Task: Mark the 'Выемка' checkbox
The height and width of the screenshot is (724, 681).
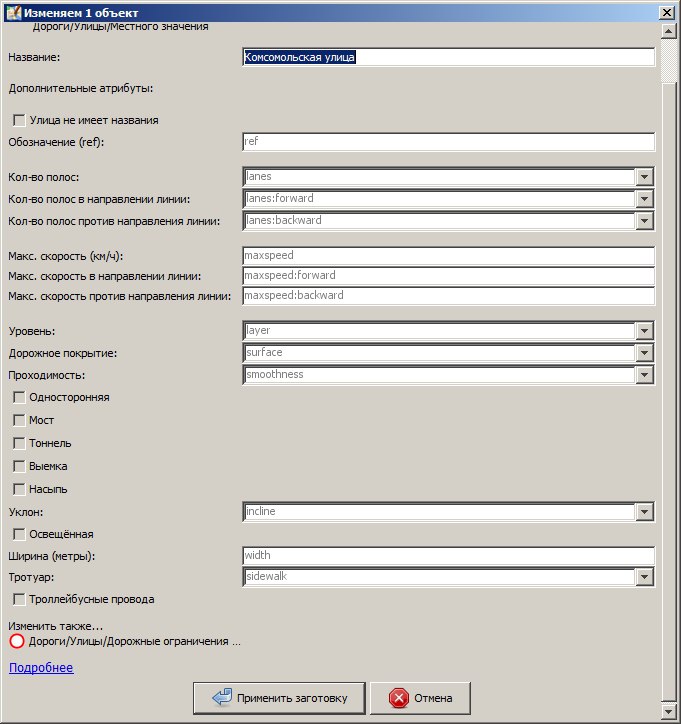Action: pyautogui.click(x=19, y=466)
